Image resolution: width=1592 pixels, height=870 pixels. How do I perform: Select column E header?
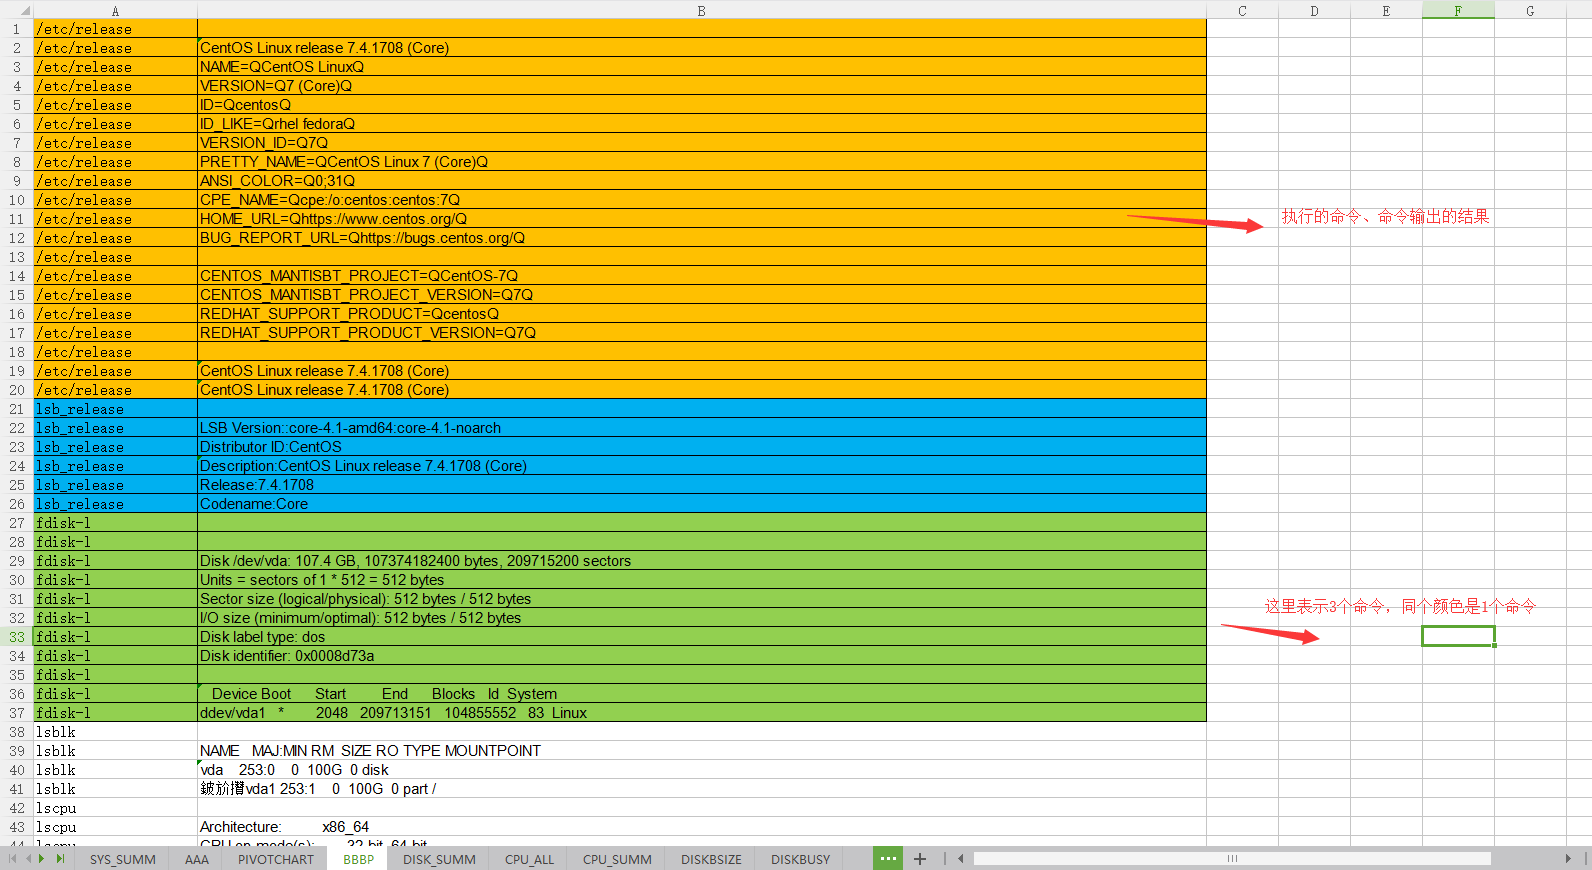tap(1386, 10)
